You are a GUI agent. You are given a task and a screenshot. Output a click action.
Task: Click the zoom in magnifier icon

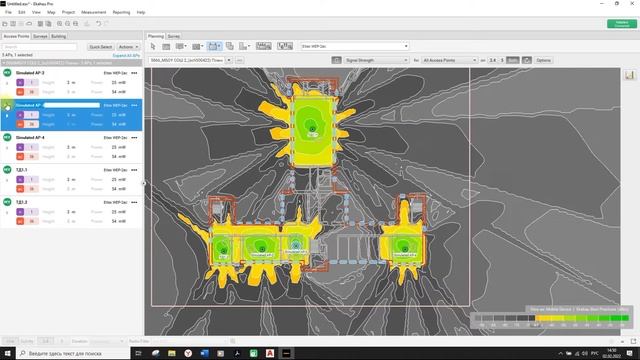[x=60, y=24]
